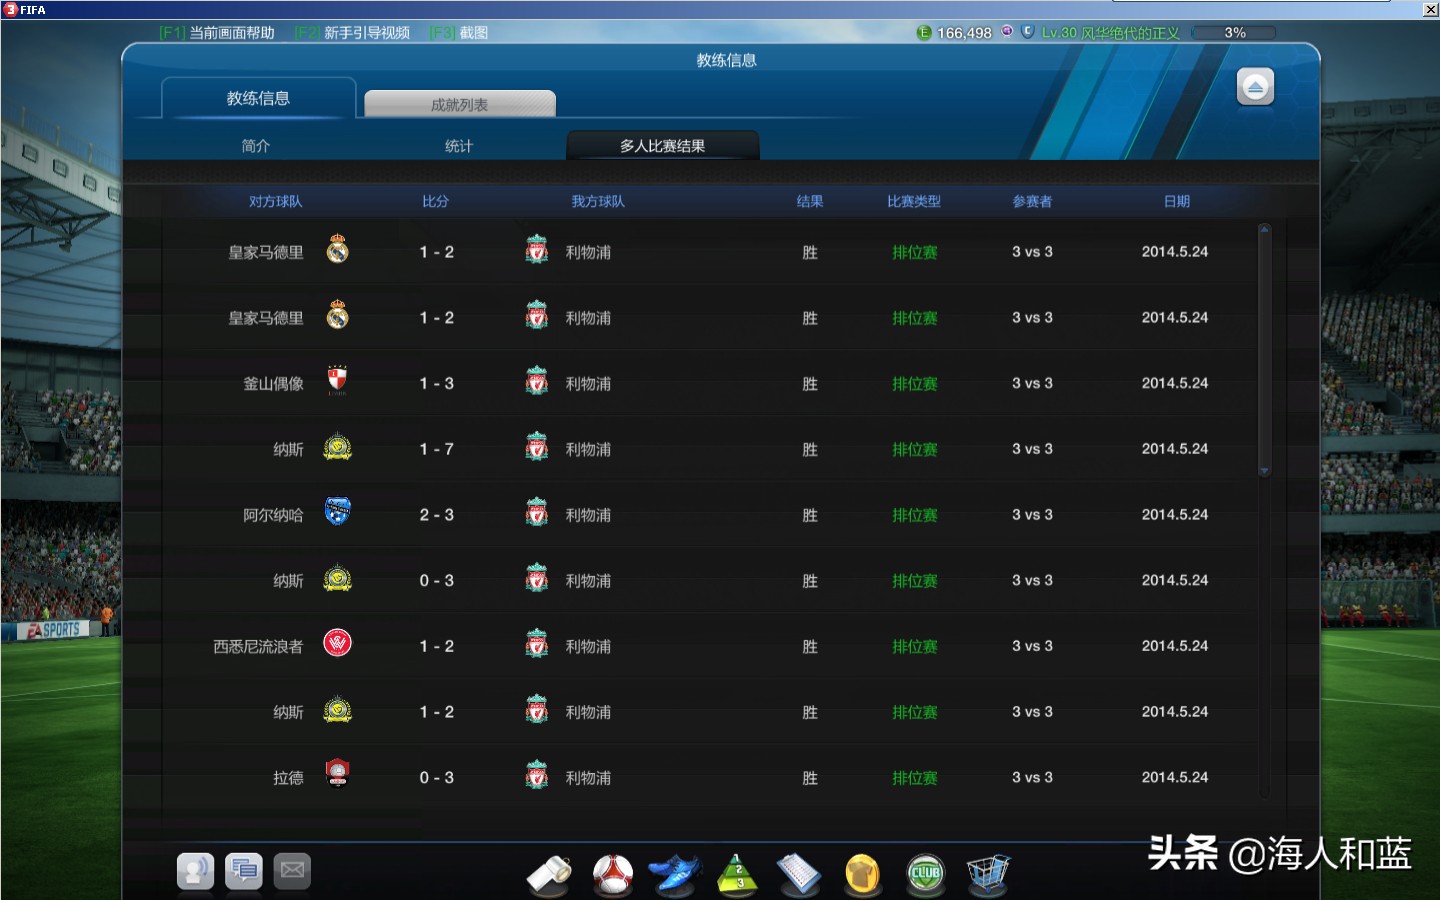Switch to the 成就列表 tab
1440x900 pixels.
[x=459, y=103]
